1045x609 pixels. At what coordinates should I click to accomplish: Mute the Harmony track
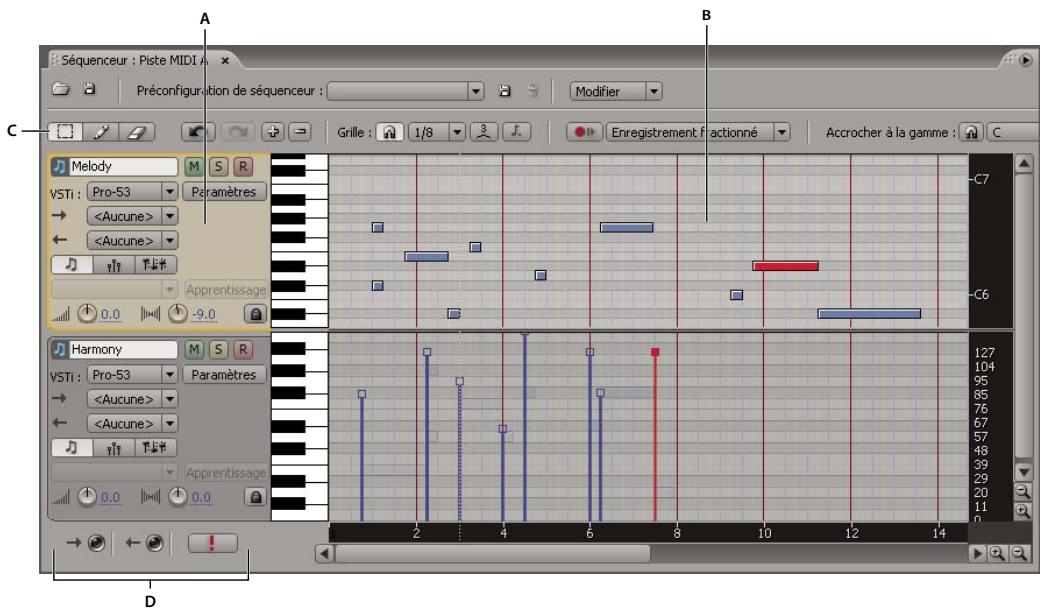pos(194,349)
